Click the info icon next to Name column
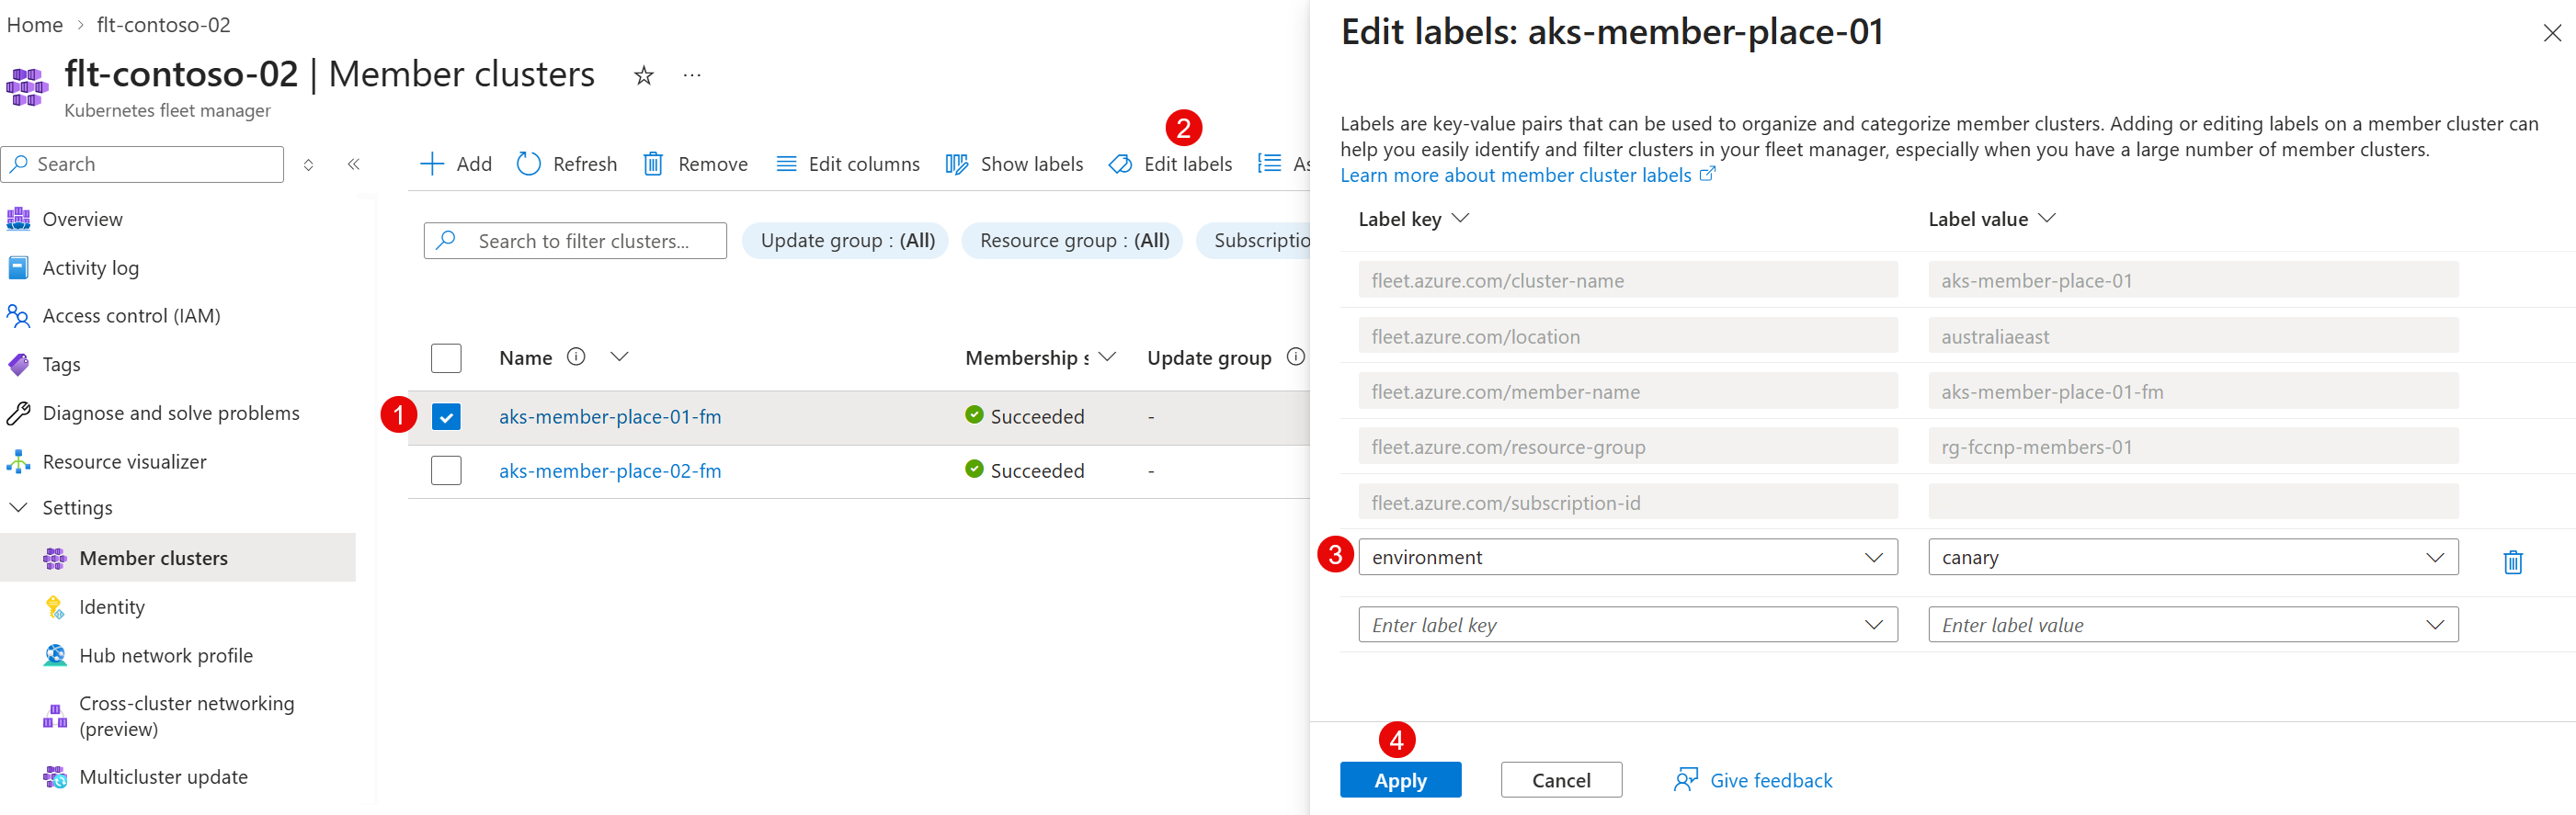Image resolution: width=2576 pixels, height=815 pixels. click(576, 357)
